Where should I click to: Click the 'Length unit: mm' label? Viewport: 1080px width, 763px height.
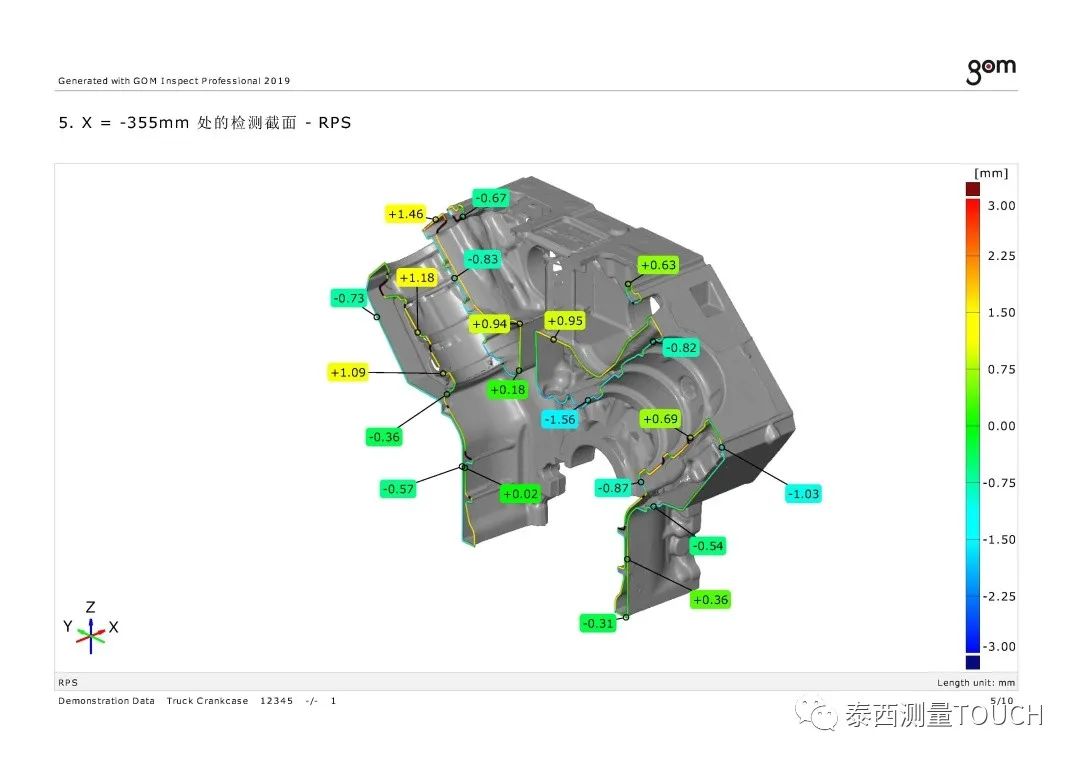coord(975,683)
